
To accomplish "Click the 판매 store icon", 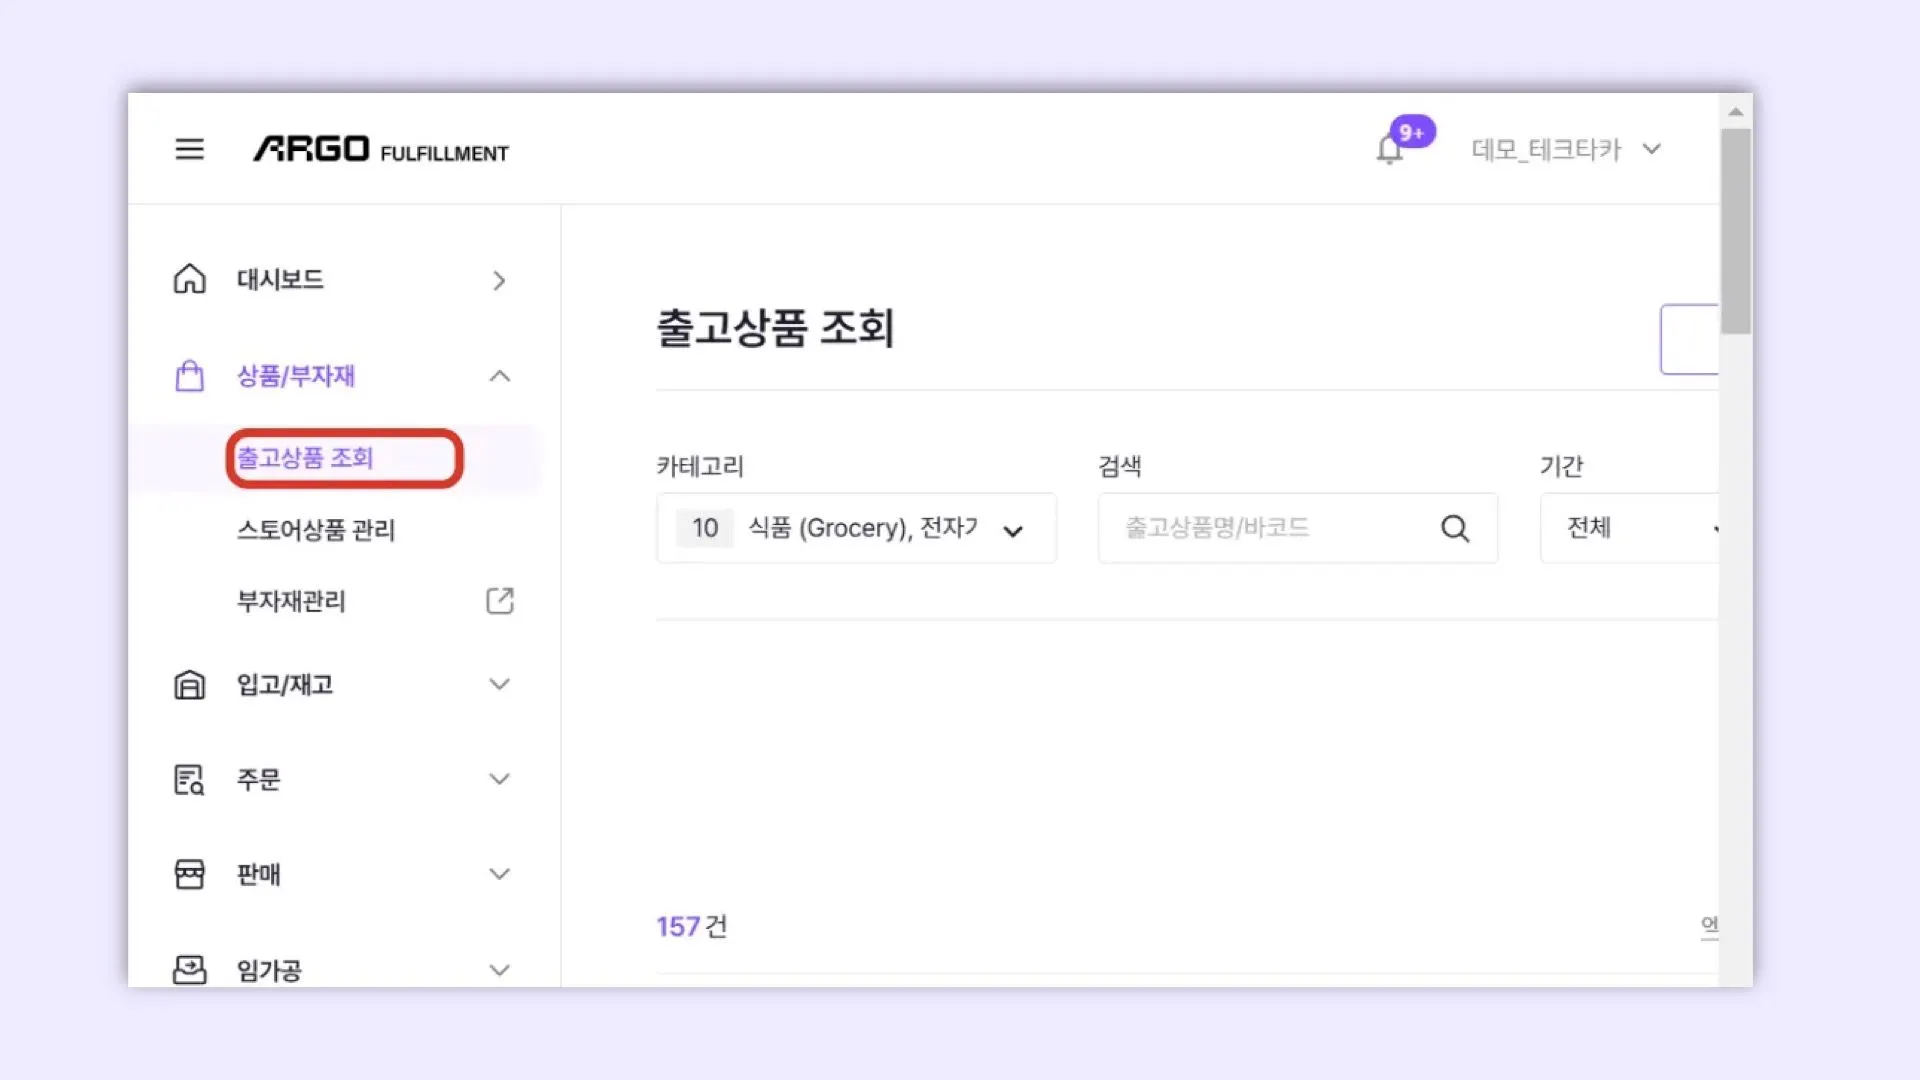I will click(x=189, y=874).
